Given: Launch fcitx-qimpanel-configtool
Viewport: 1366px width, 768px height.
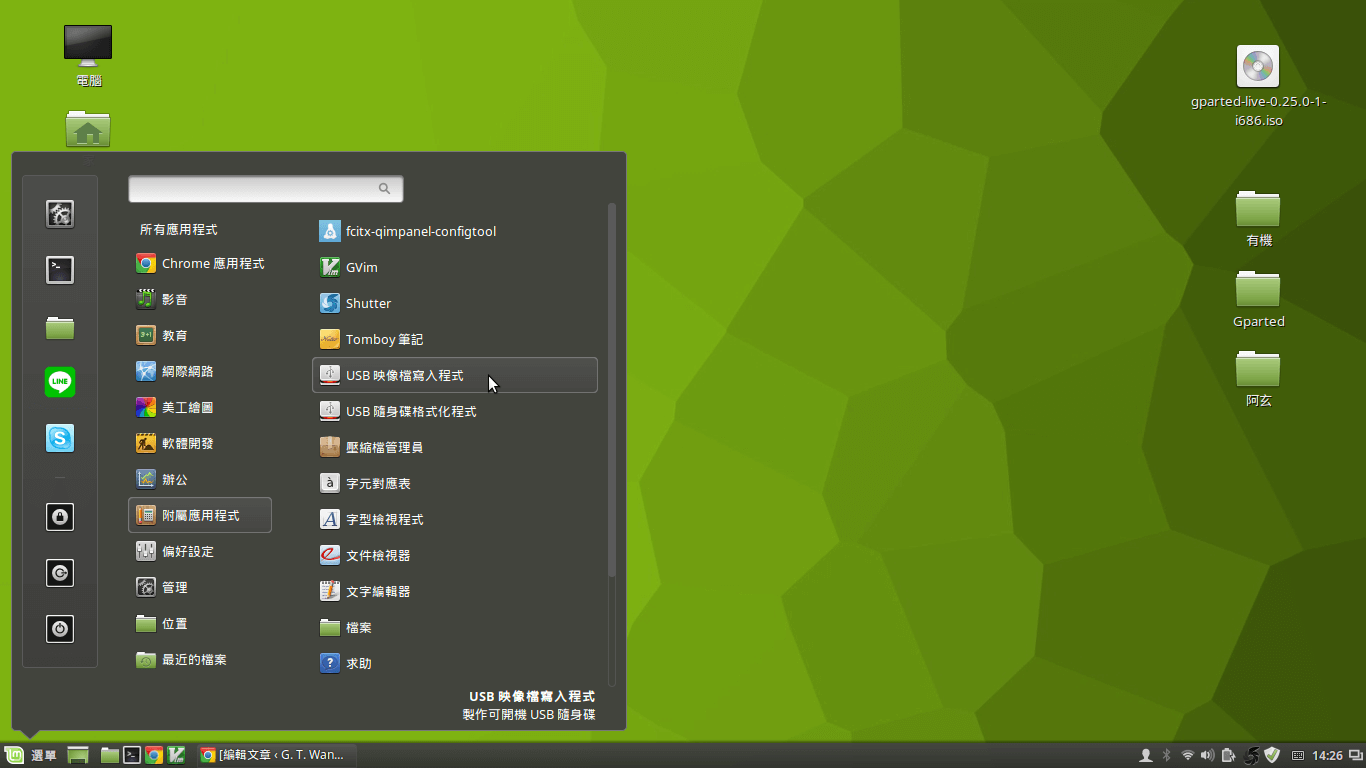Looking at the screenshot, I should point(420,231).
